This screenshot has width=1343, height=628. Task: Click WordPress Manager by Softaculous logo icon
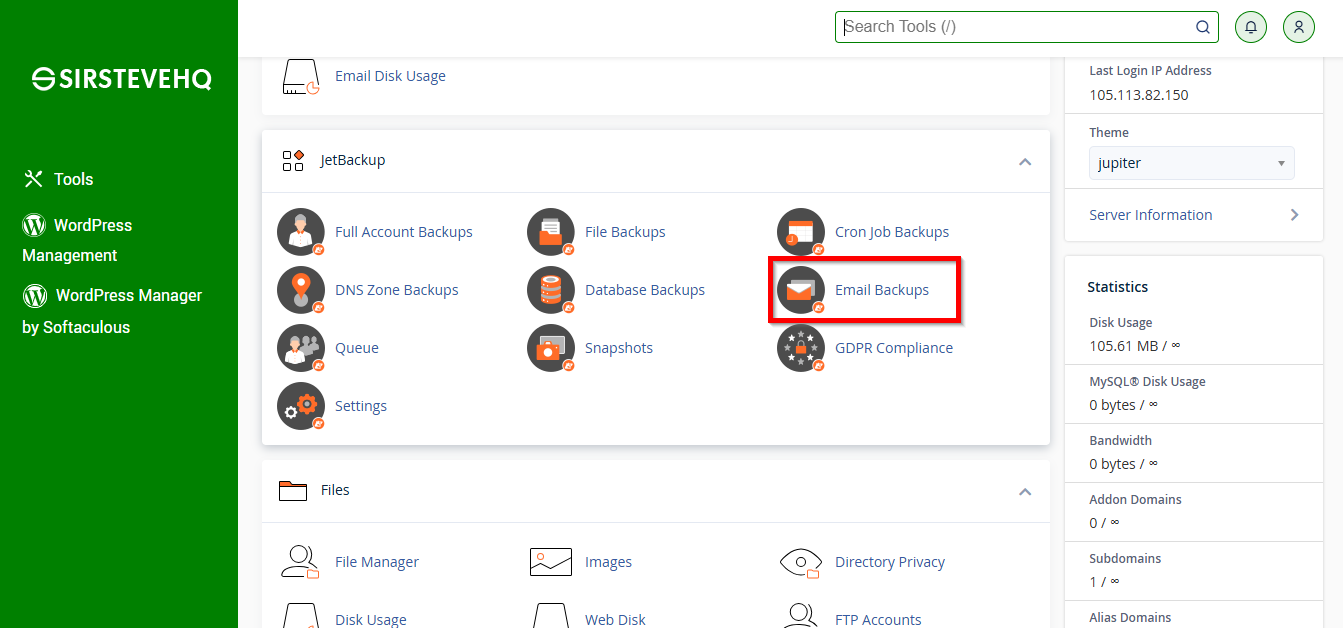(35, 295)
